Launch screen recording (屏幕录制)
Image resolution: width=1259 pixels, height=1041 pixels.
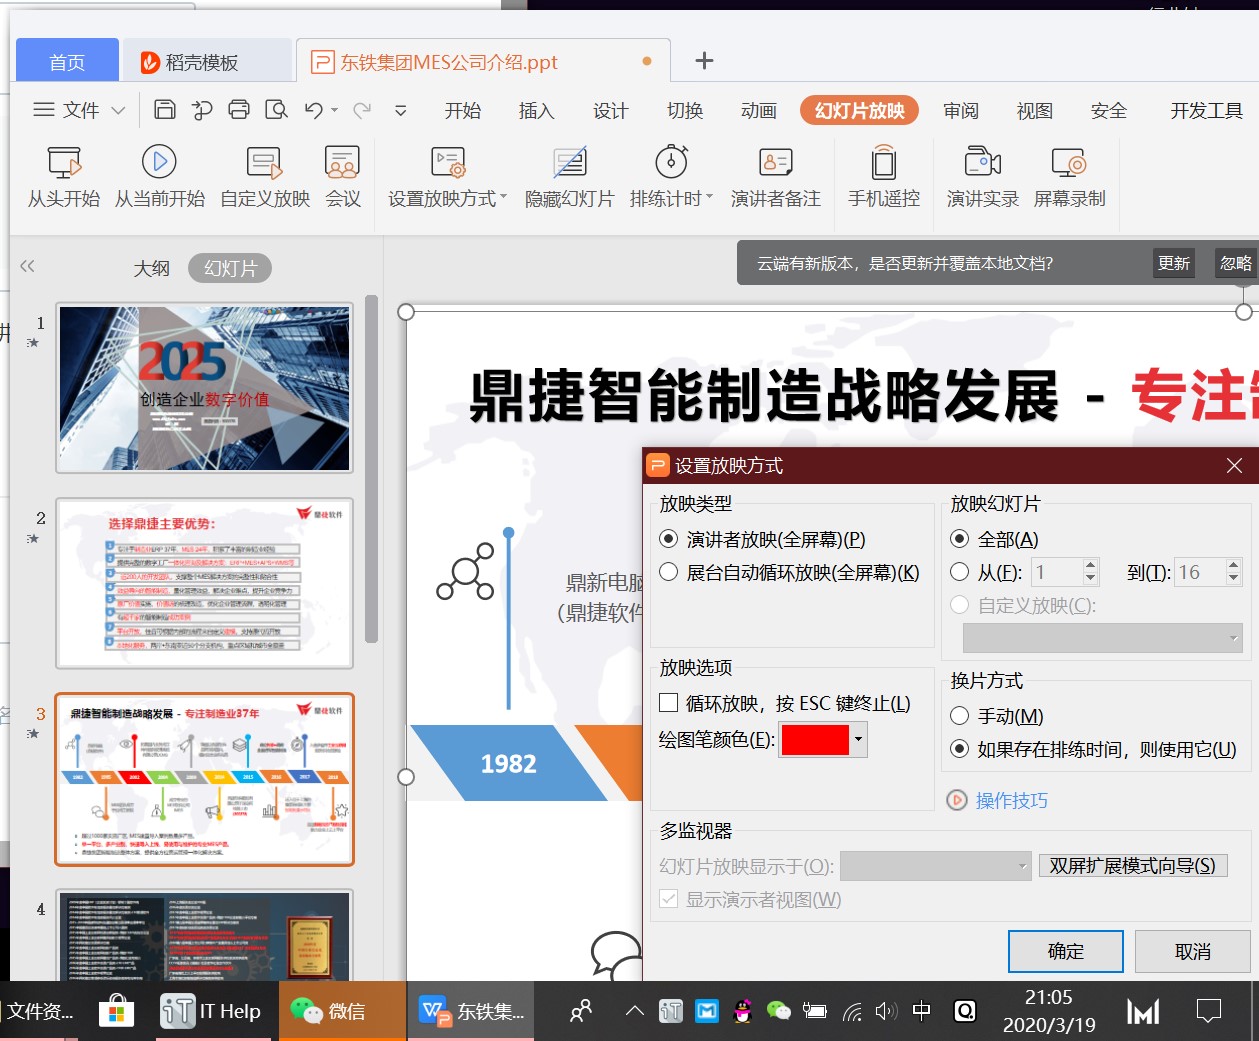(x=1070, y=177)
